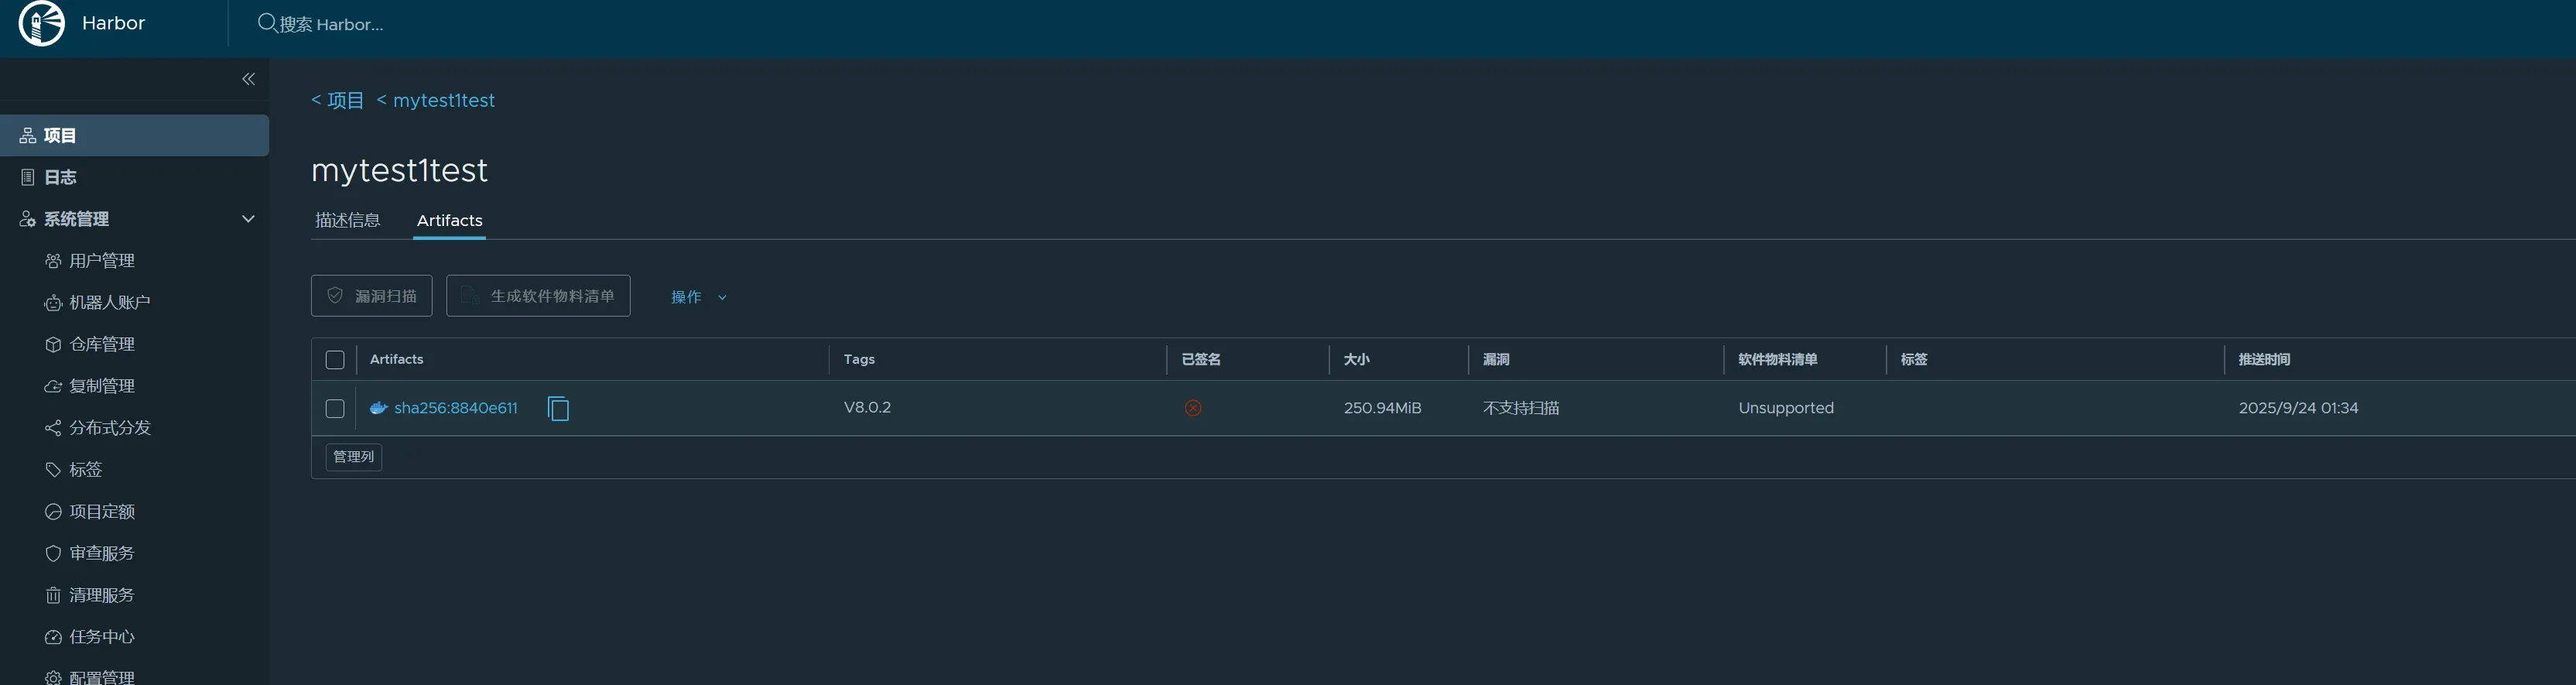Collapse the 系统管理 section
Viewport: 2576px width, 685px height.
248,219
